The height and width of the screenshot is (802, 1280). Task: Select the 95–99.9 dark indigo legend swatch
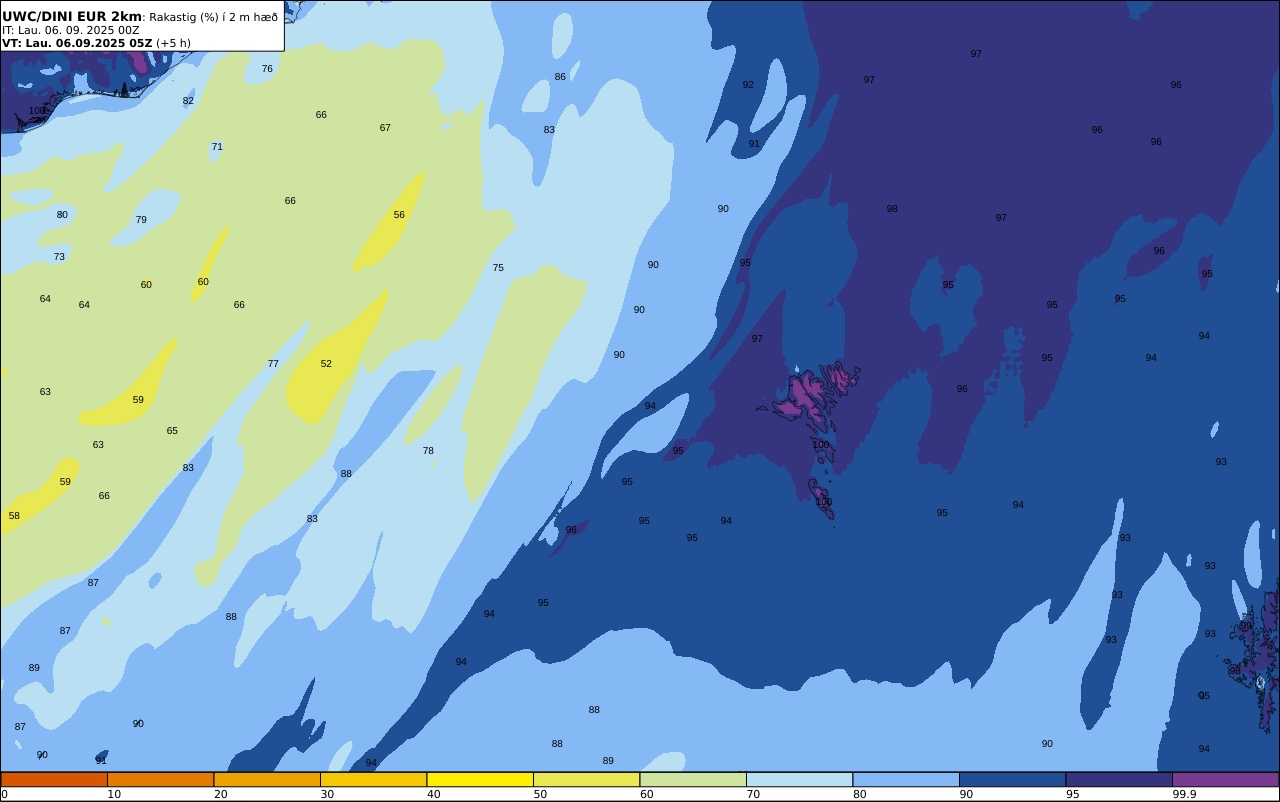pyautogui.click(x=1119, y=779)
